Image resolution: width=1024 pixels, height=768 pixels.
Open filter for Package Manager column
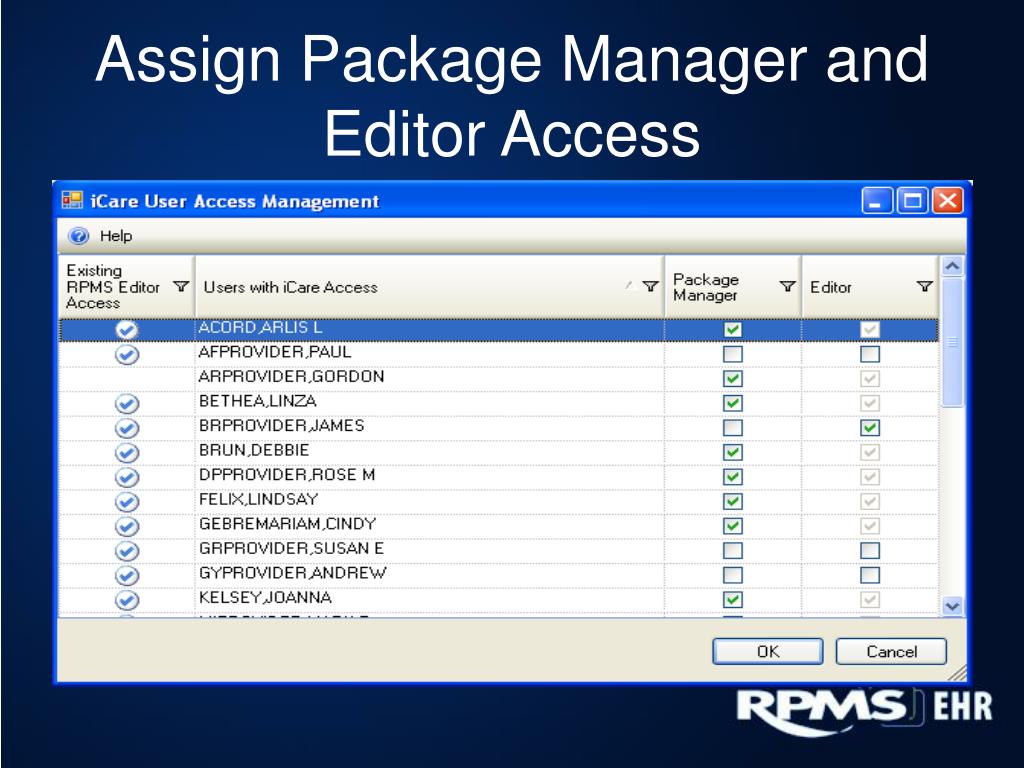pyautogui.click(x=788, y=287)
